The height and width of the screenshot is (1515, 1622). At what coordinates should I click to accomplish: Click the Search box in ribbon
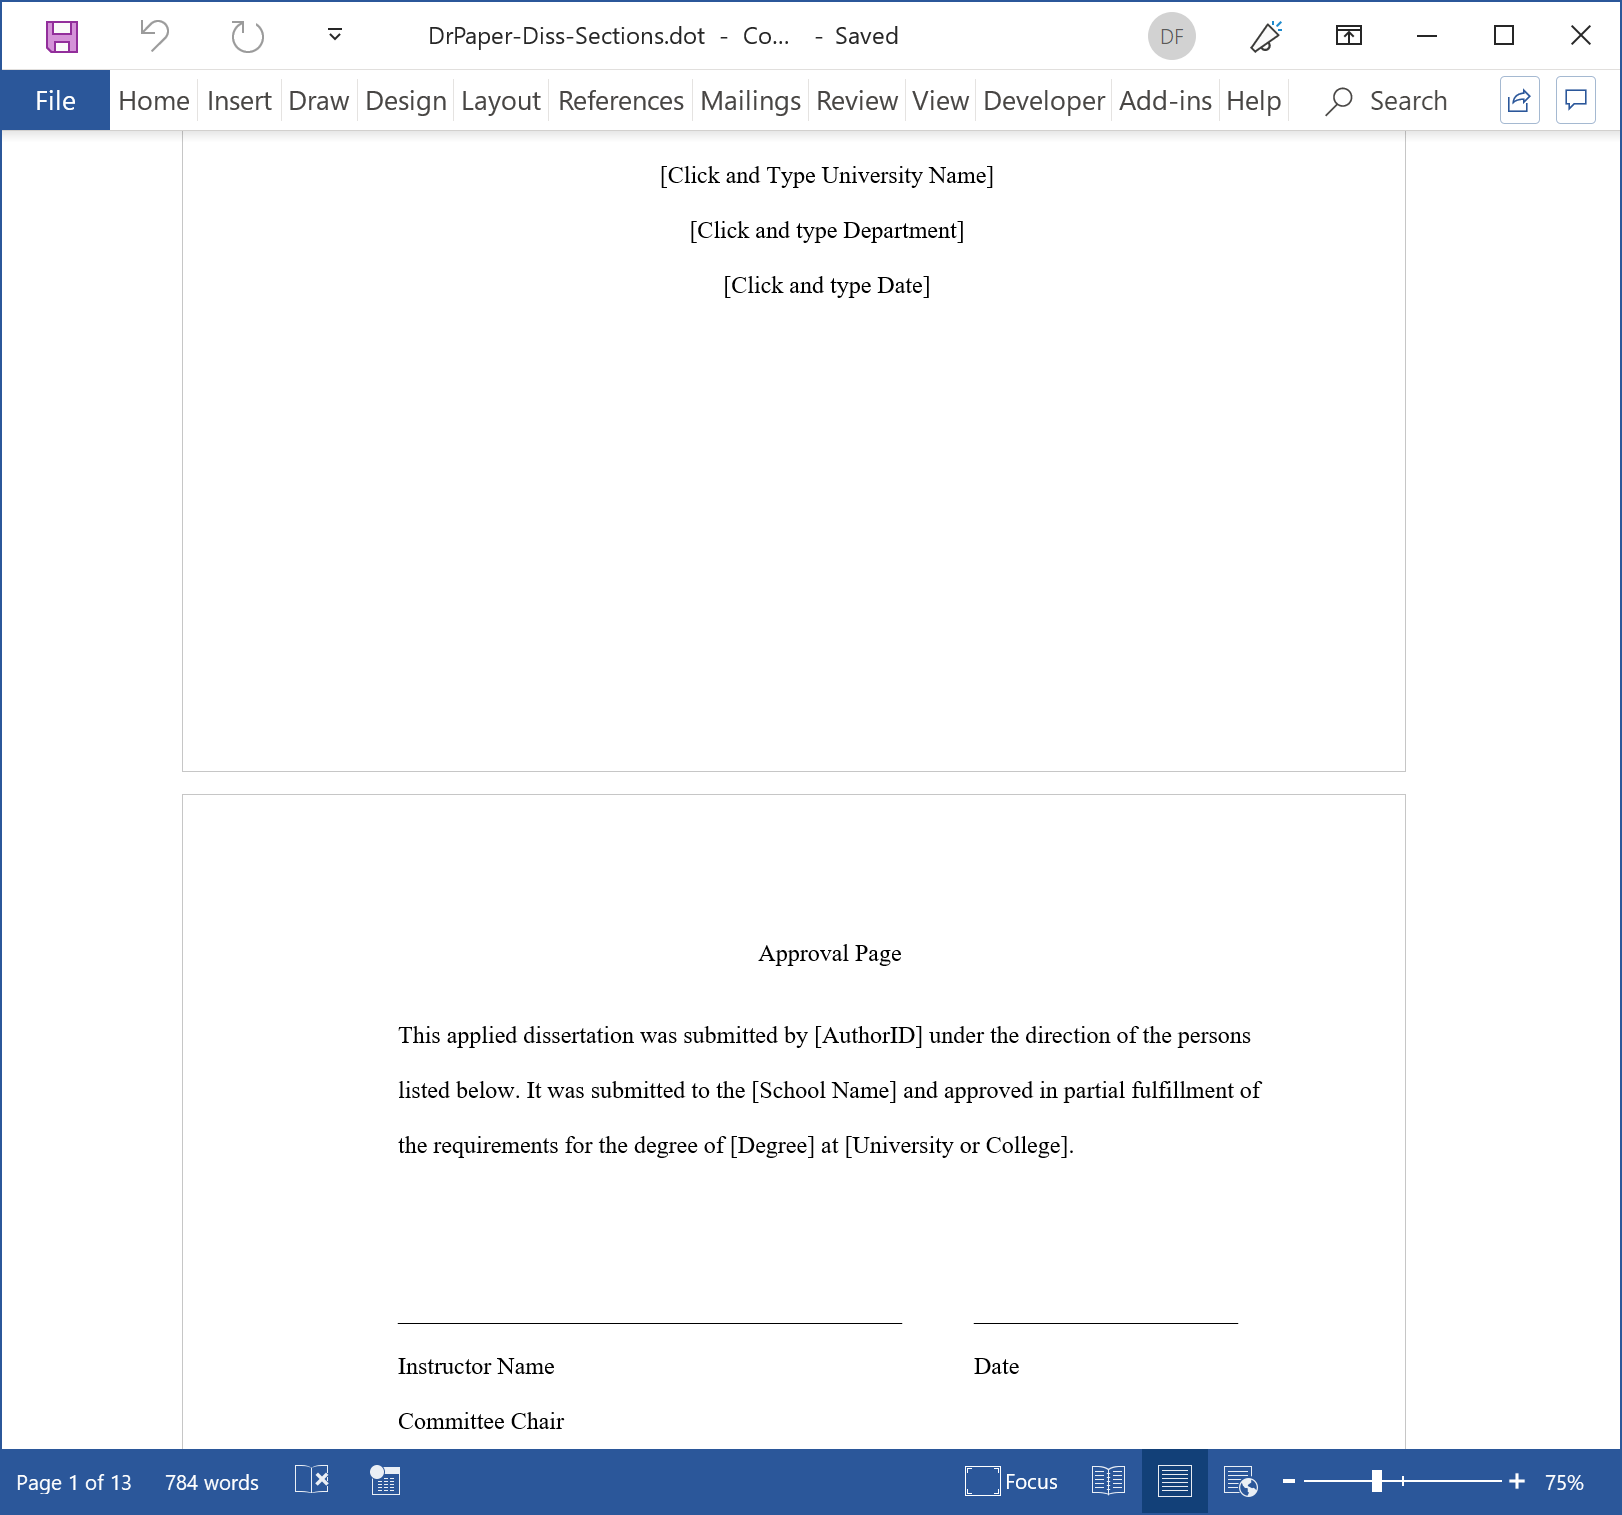pyautogui.click(x=1387, y=101)
